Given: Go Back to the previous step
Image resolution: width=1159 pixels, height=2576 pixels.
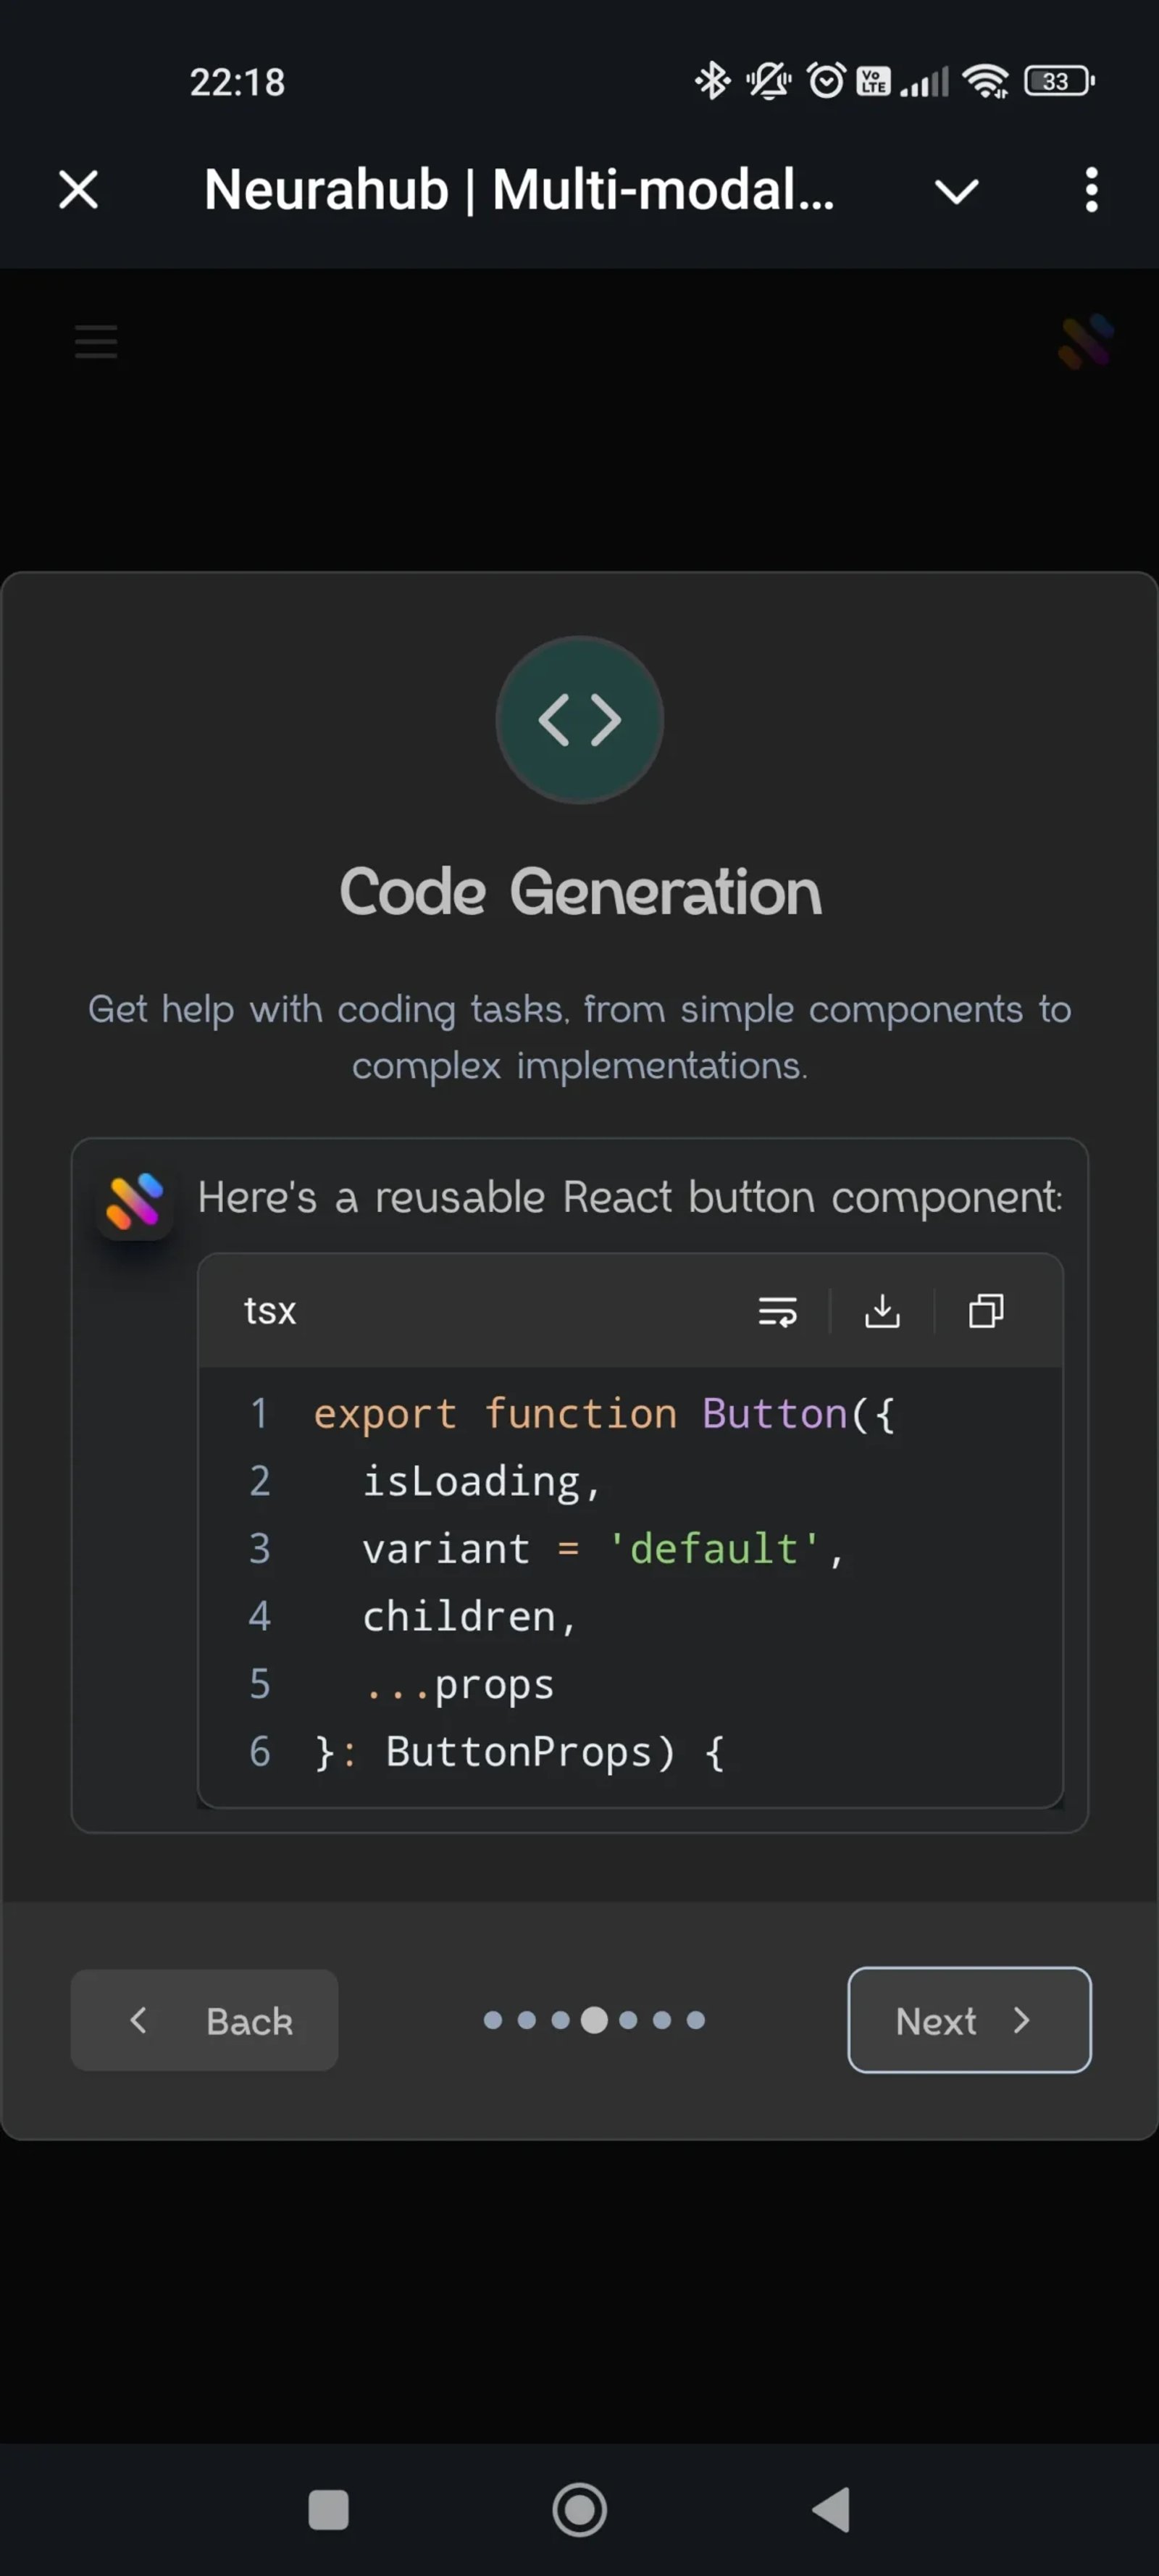Looking at the screenshot, I should click(x=204, y=2020).
